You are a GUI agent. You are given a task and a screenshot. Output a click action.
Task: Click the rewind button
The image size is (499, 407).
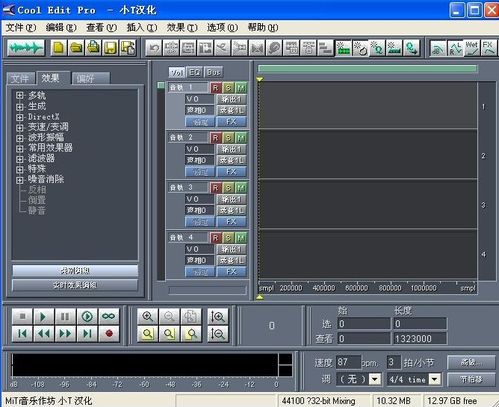43,334
